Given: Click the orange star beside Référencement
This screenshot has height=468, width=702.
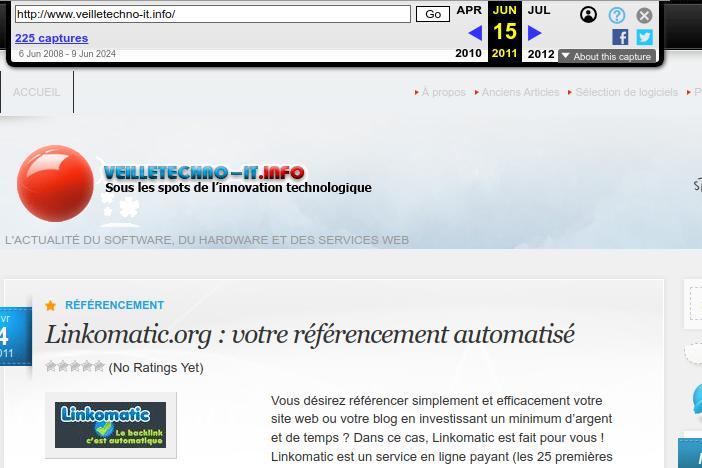Looking at the screenshot, I should [51, 305].
